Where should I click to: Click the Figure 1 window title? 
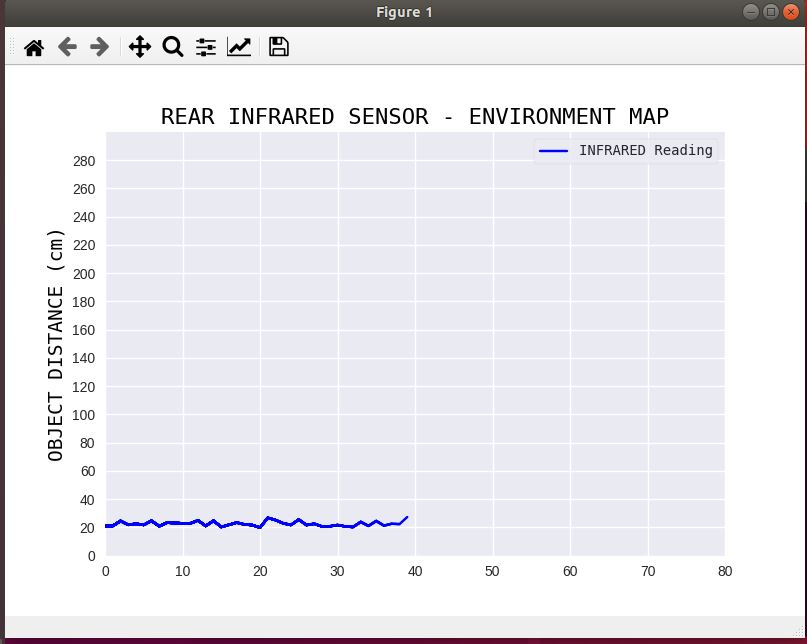pyautogui.click(x=404, y=12)
